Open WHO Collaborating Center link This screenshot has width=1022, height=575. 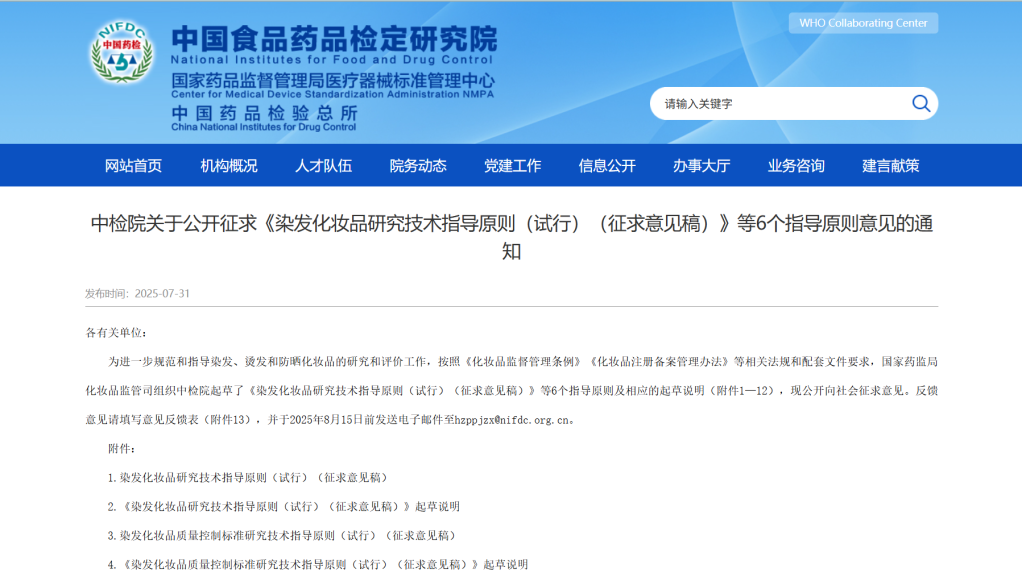[x=863, y=23]
